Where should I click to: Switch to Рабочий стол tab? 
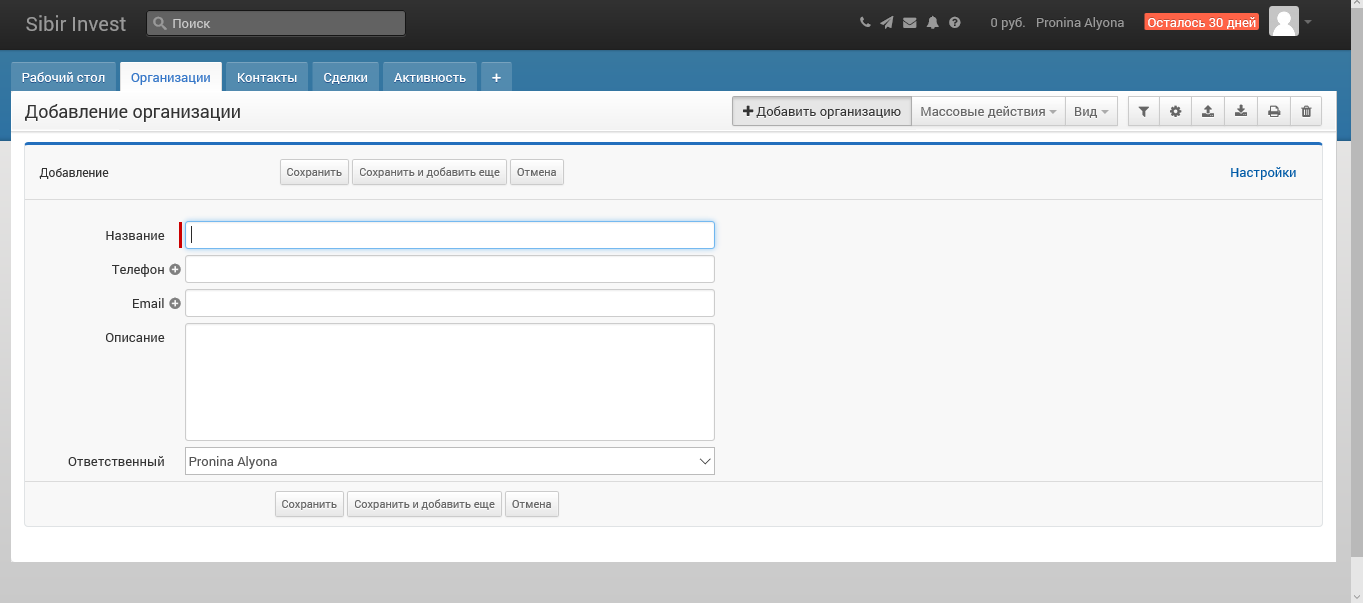tap(63, 77)
